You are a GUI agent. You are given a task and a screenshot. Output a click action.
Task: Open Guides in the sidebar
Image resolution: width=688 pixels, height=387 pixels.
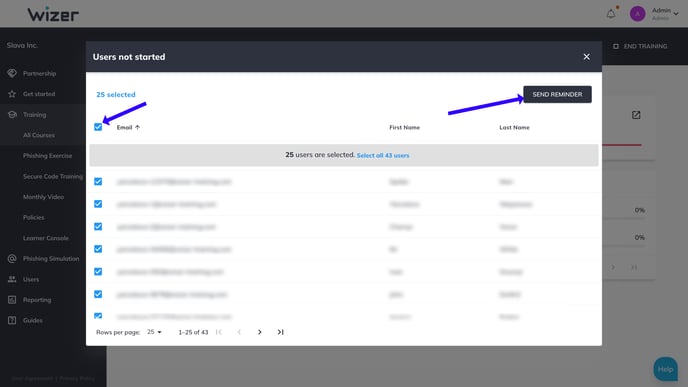tap(33, 320)
